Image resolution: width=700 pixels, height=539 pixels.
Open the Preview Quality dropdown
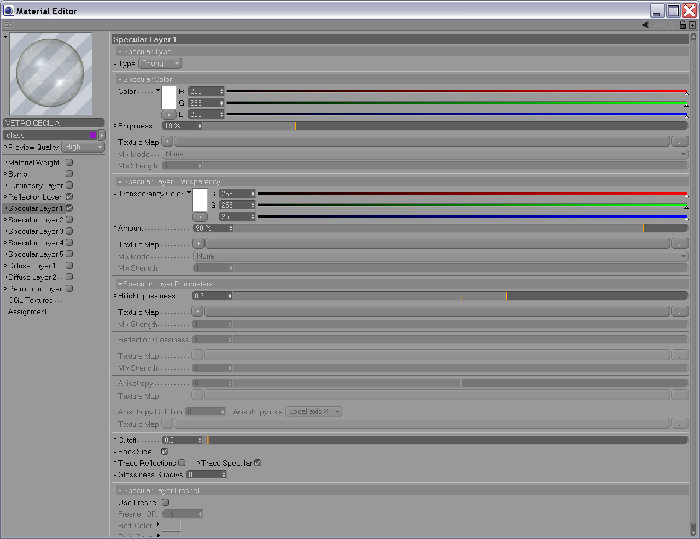click(83, 147)
